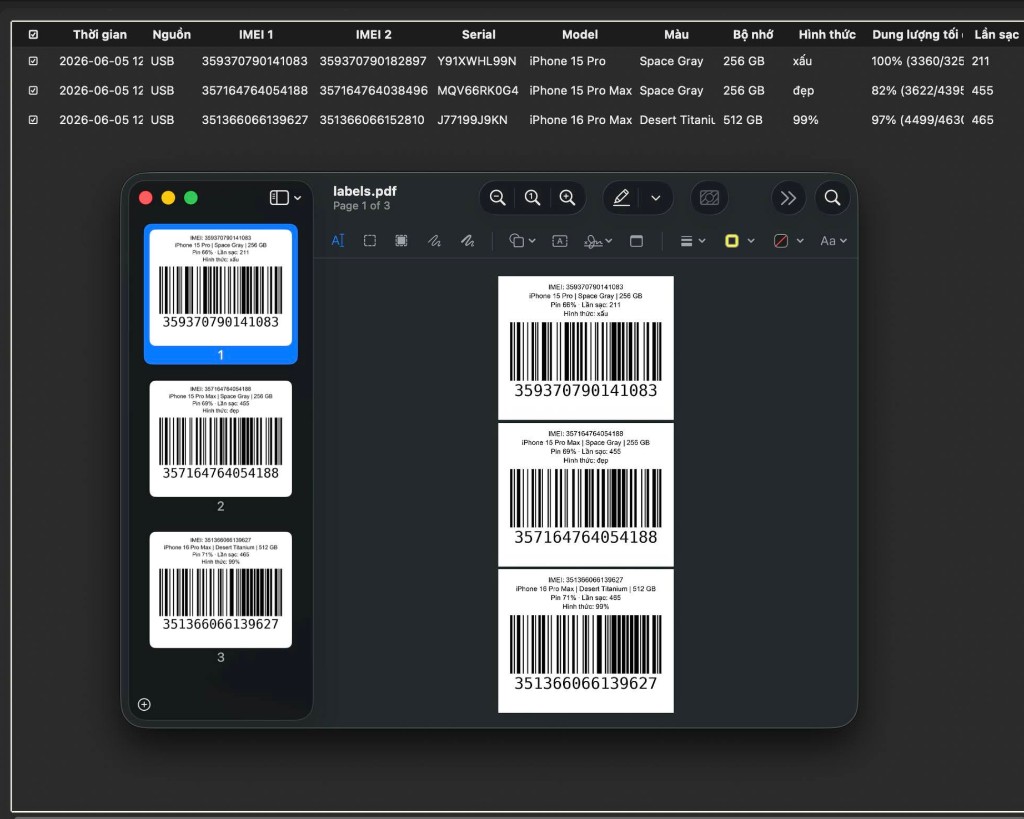Screen dimensions: 1024x819
Task: Click the Màu column header
Action: pos(677,35)
